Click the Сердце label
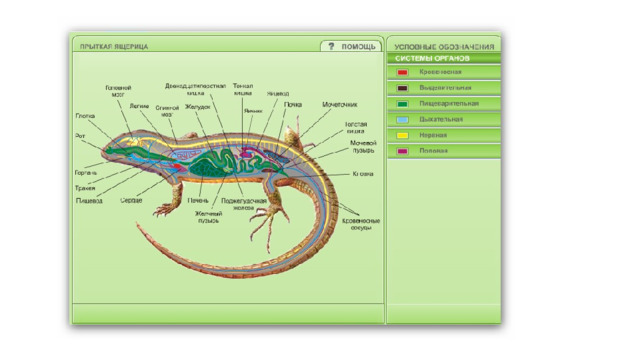 click(131, 200)
